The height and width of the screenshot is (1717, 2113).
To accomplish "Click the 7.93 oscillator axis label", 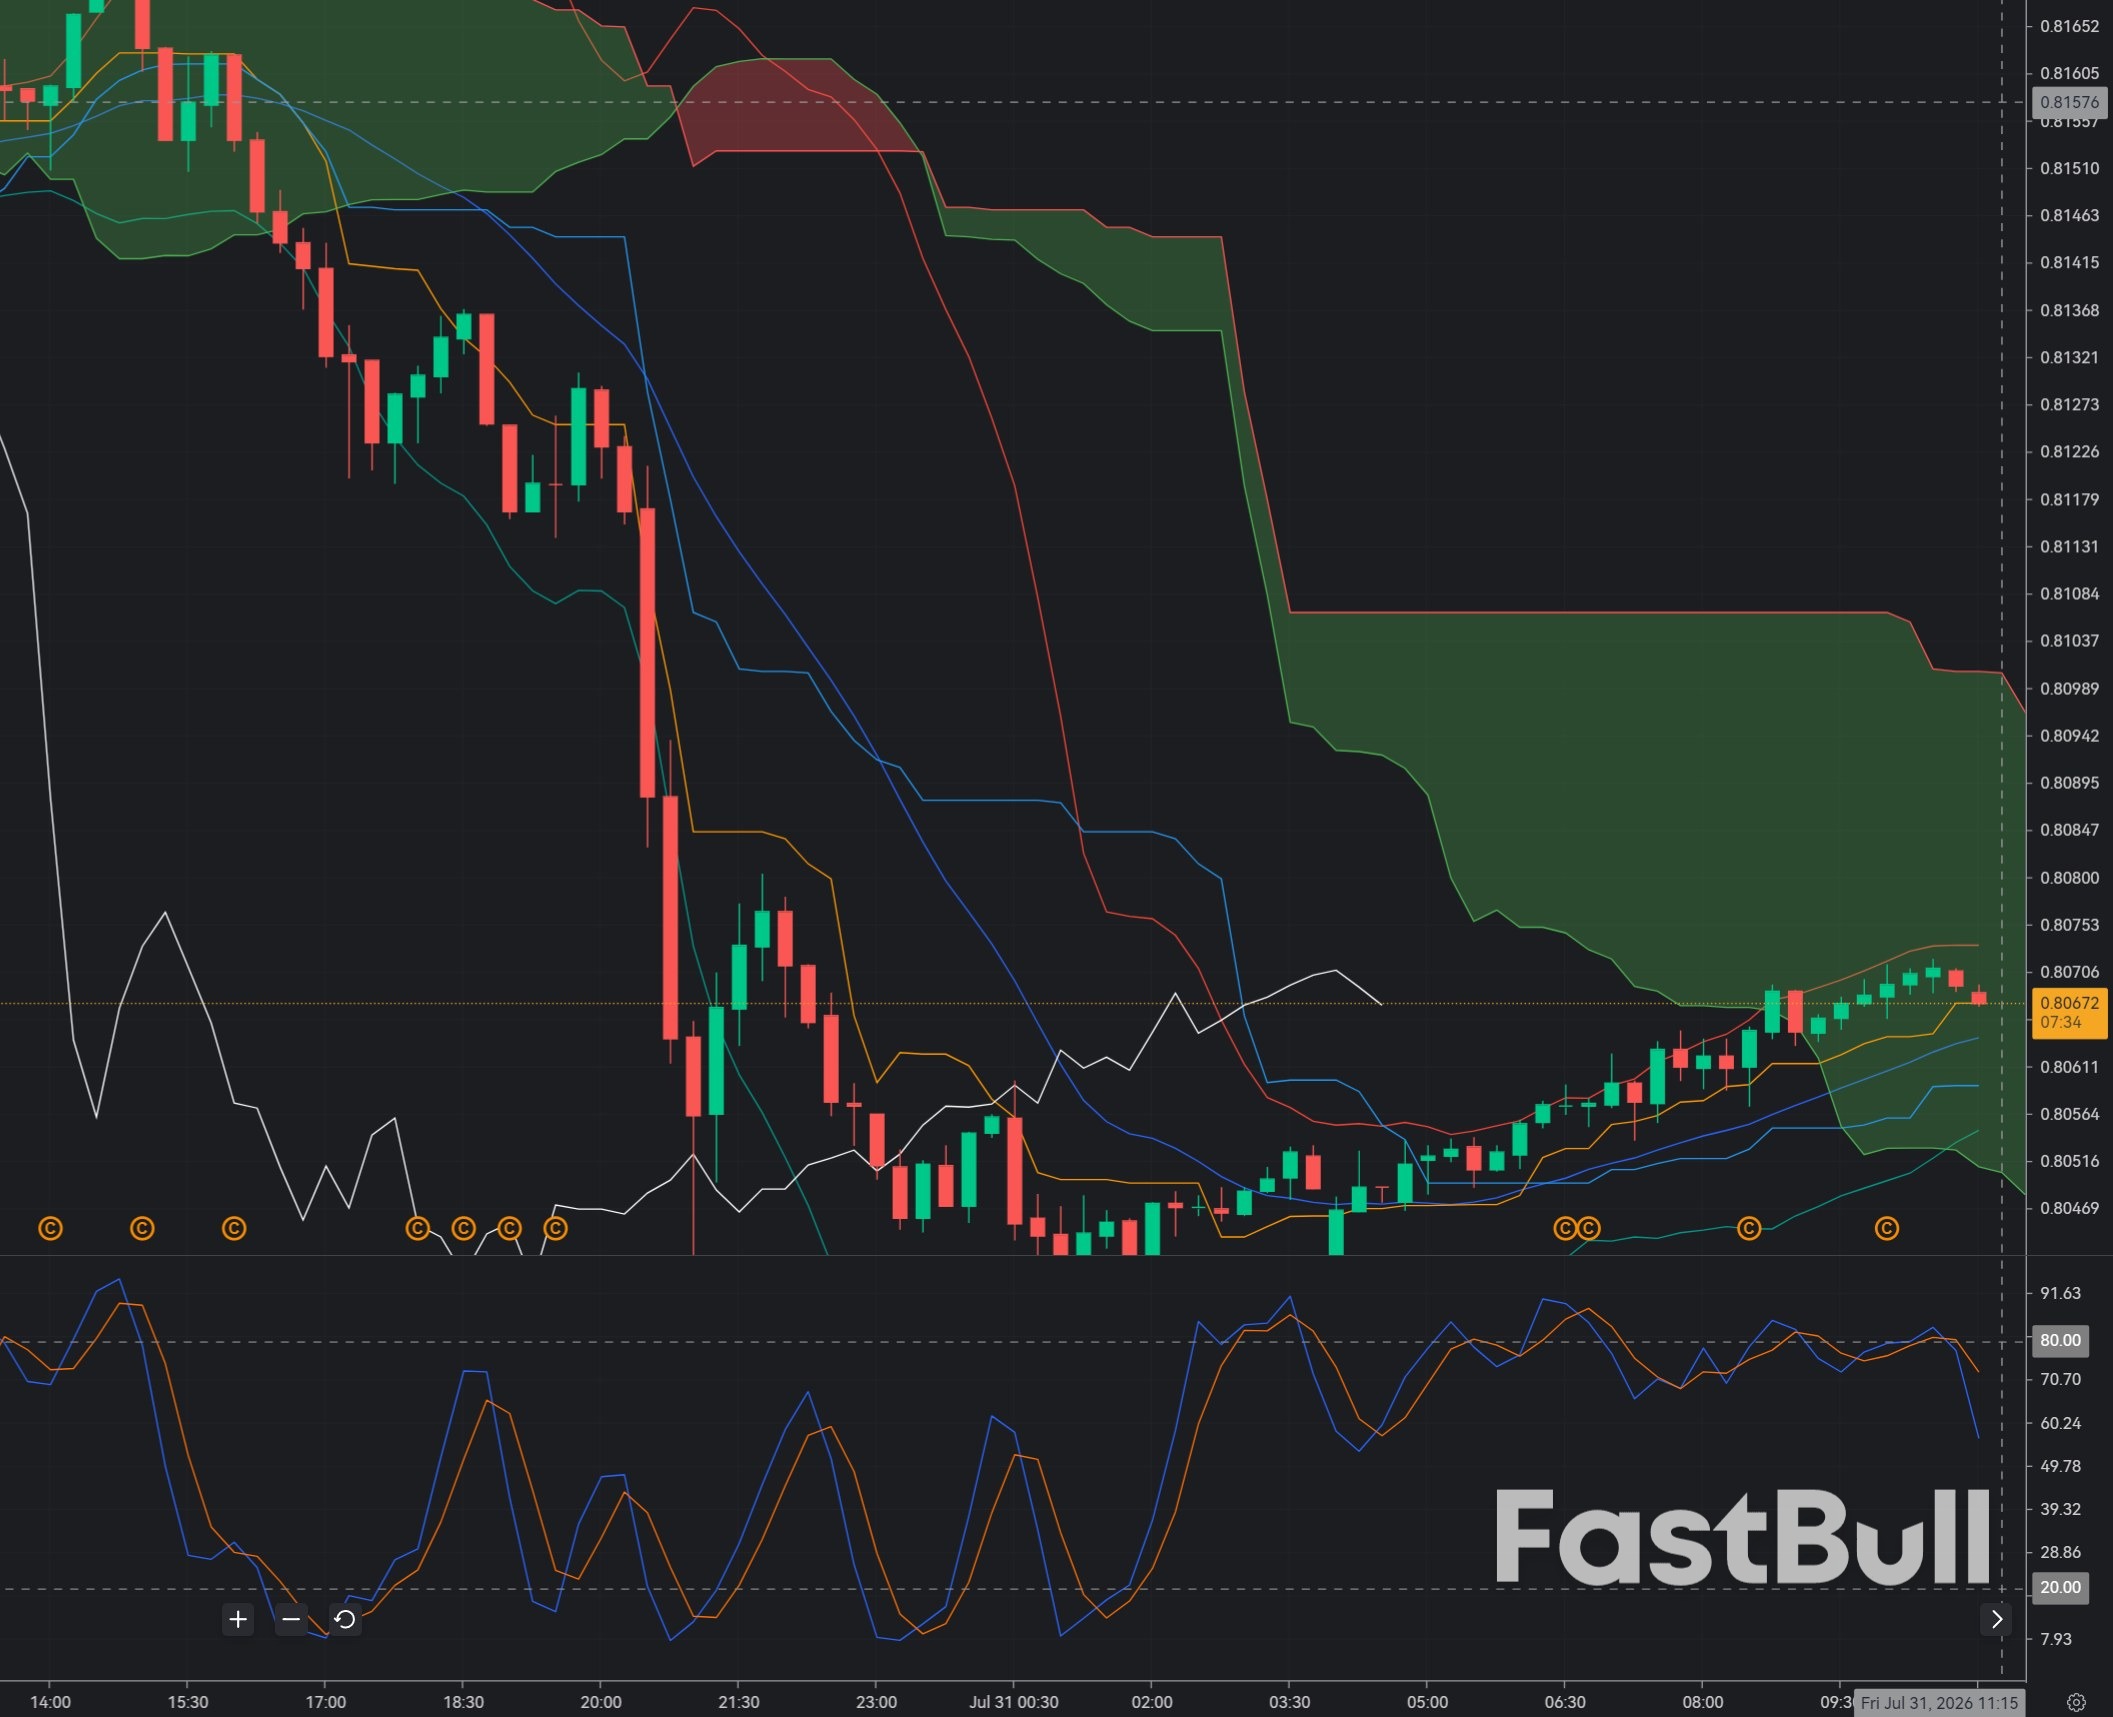I will [x=2056, y=1639].
